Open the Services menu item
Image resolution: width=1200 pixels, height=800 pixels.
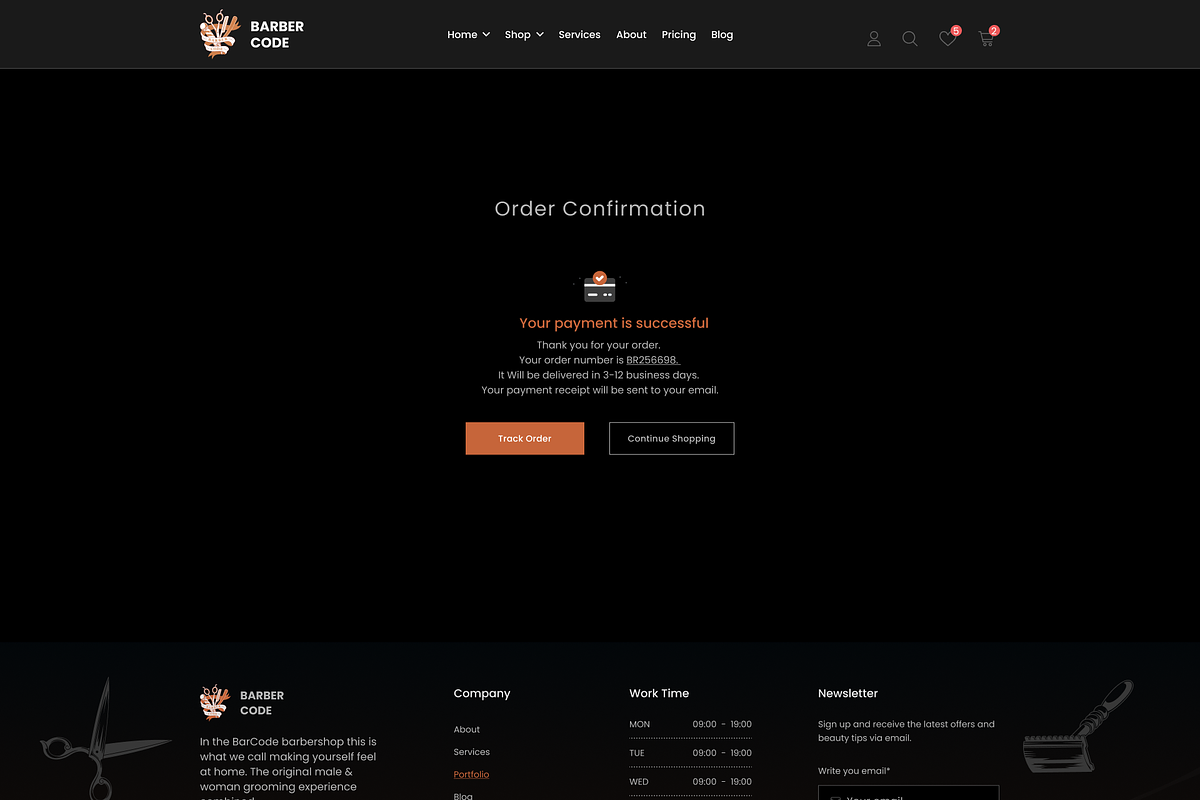click(x=579, y=35)
